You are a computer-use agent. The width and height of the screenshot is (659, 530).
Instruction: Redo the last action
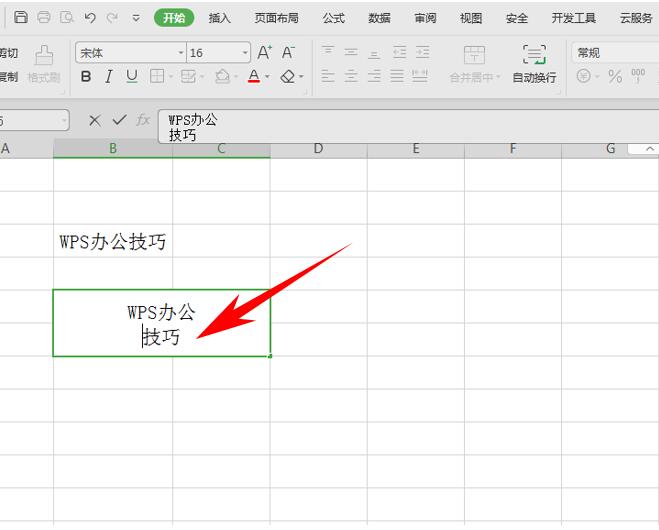click(x=112, y=17)
